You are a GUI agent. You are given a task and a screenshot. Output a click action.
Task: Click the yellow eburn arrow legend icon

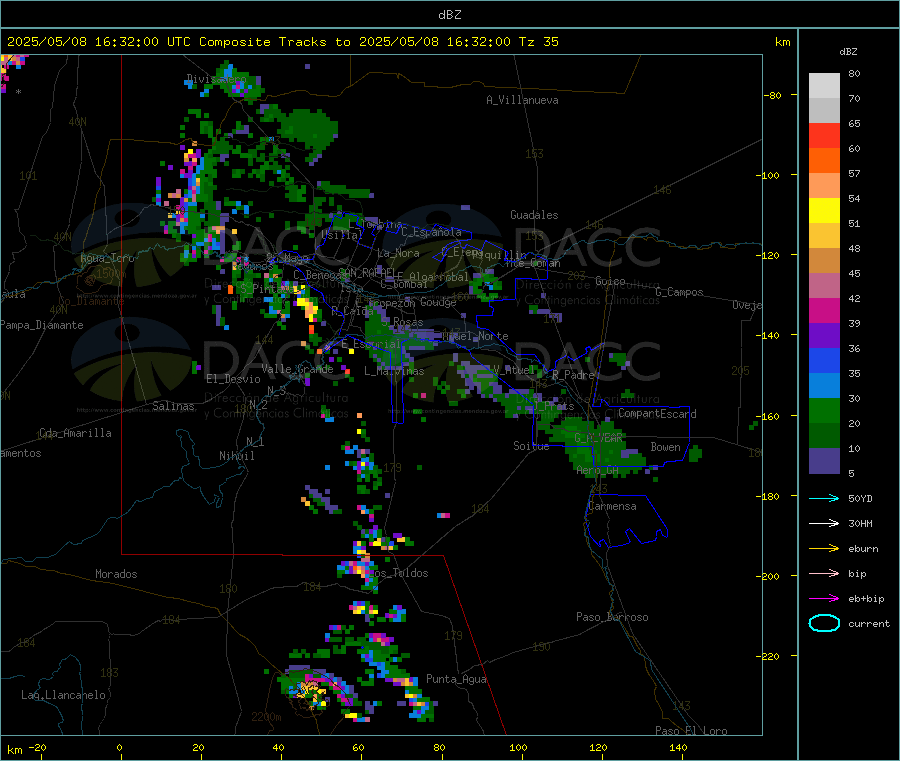point(824,548)
